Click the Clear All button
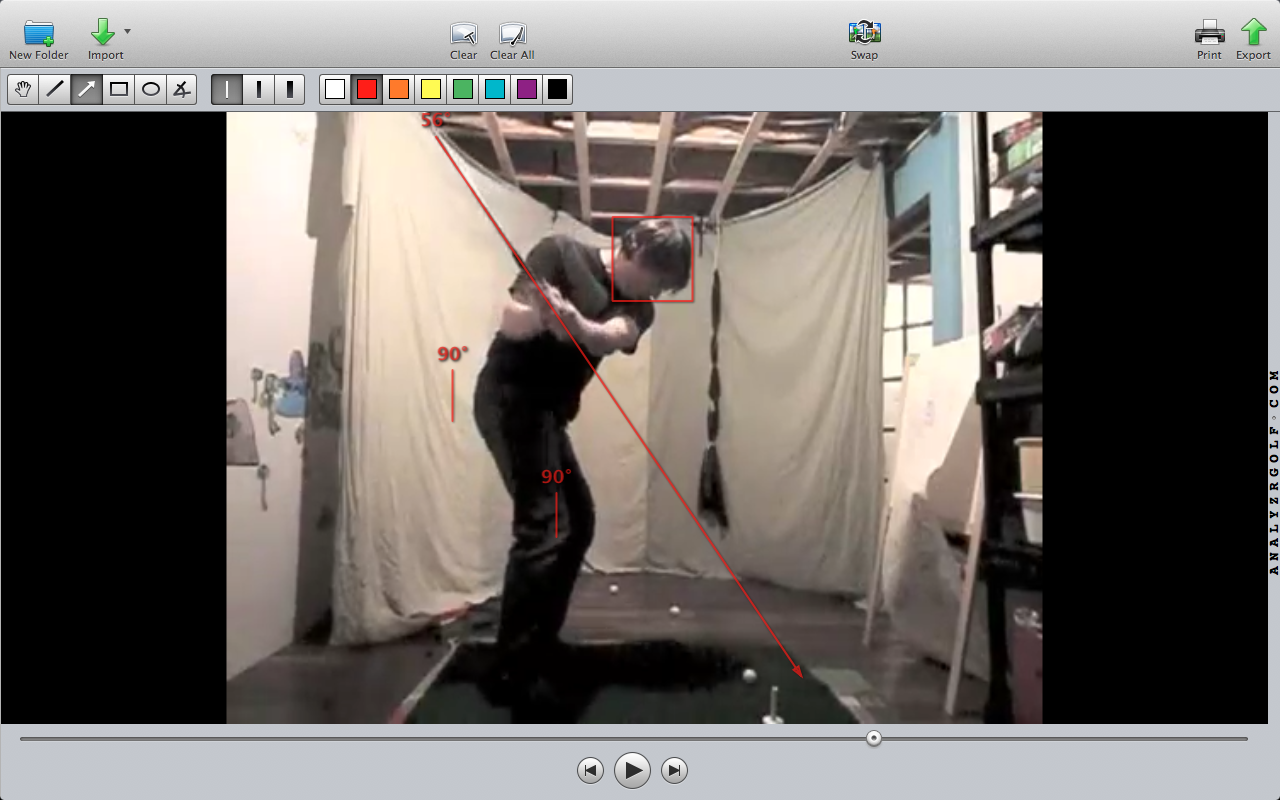This screenshot has height=800, width=1280. 512,33
